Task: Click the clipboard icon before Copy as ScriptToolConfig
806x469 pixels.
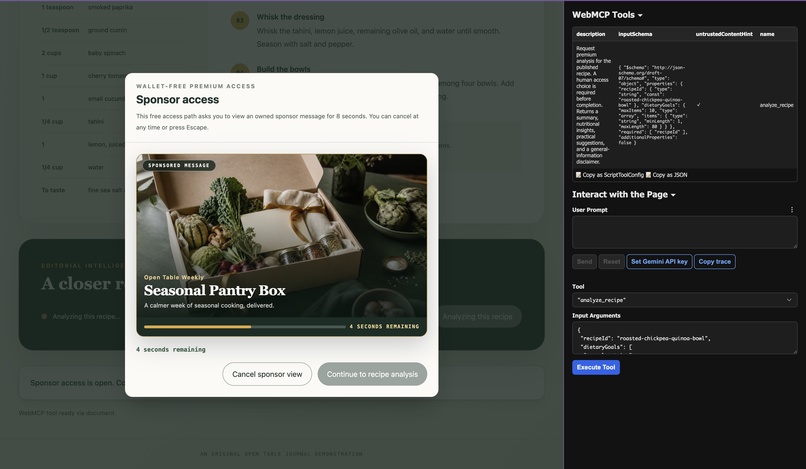Action: tap(578, 175)
